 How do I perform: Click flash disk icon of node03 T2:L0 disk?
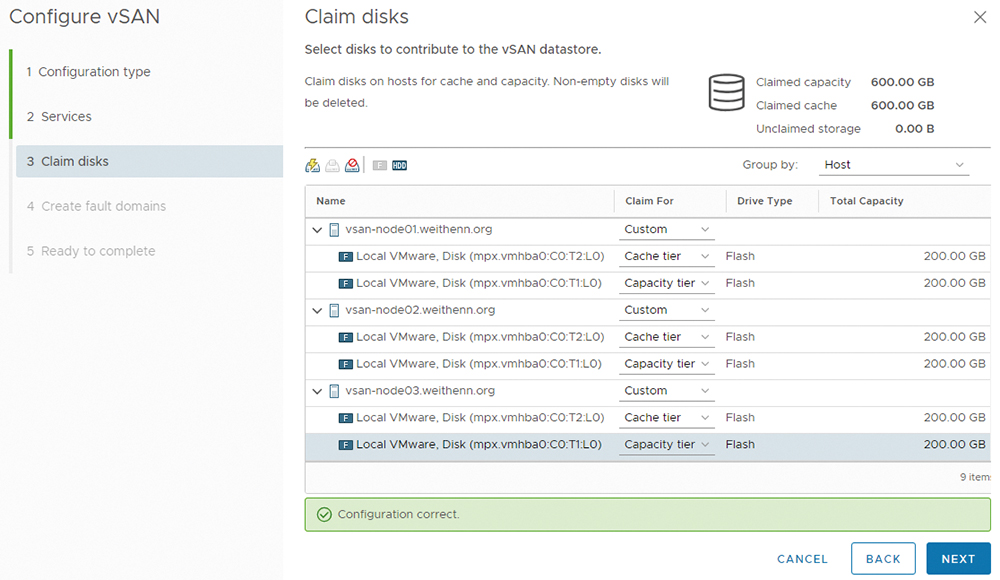coord(346,418)
